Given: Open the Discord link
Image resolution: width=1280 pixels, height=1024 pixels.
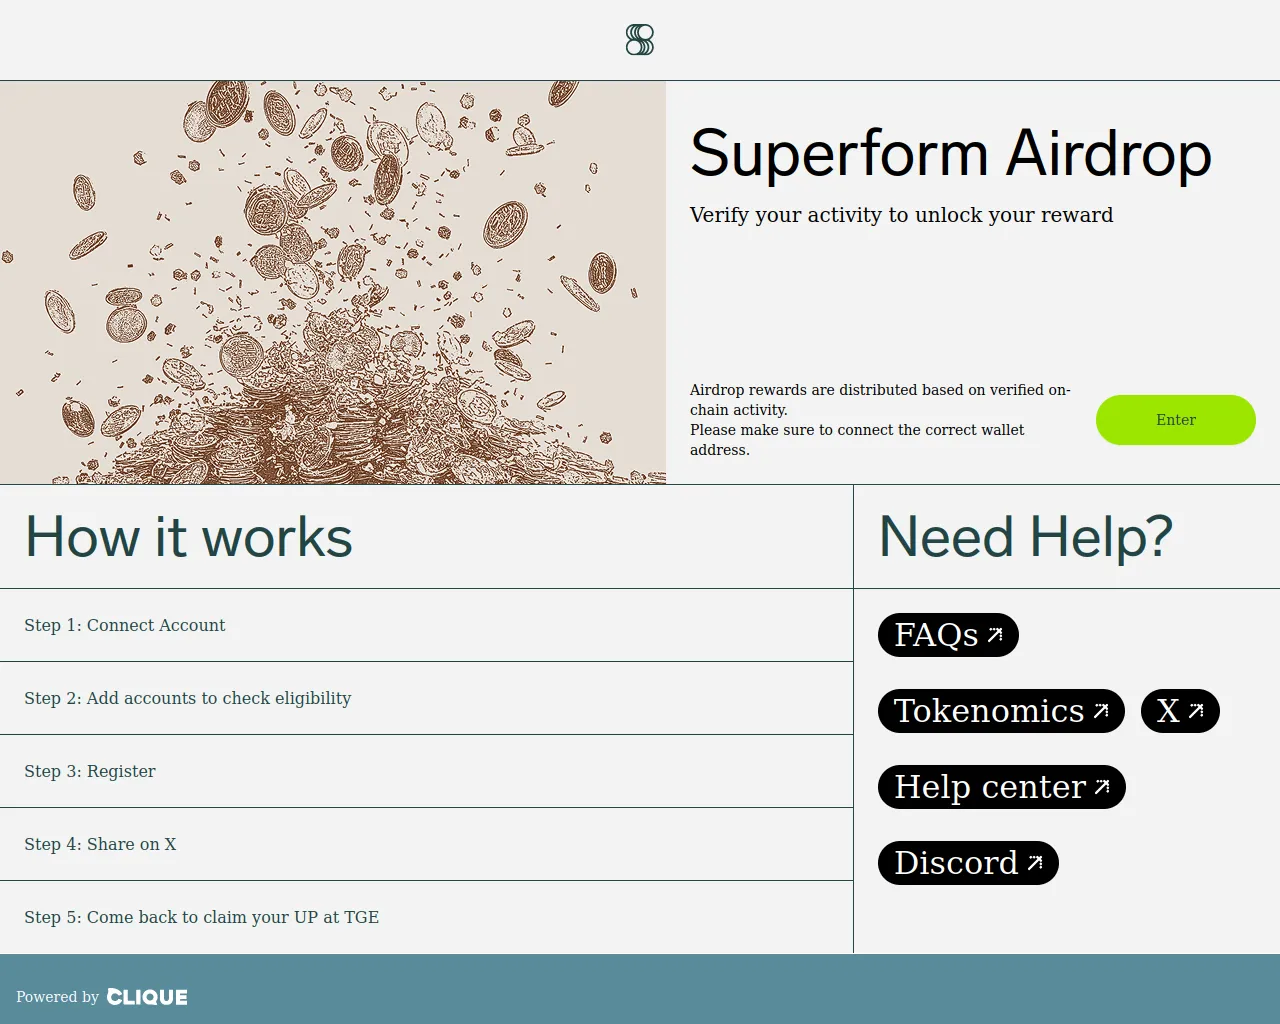Looking at the screenshot, I should tap(968, 863).
